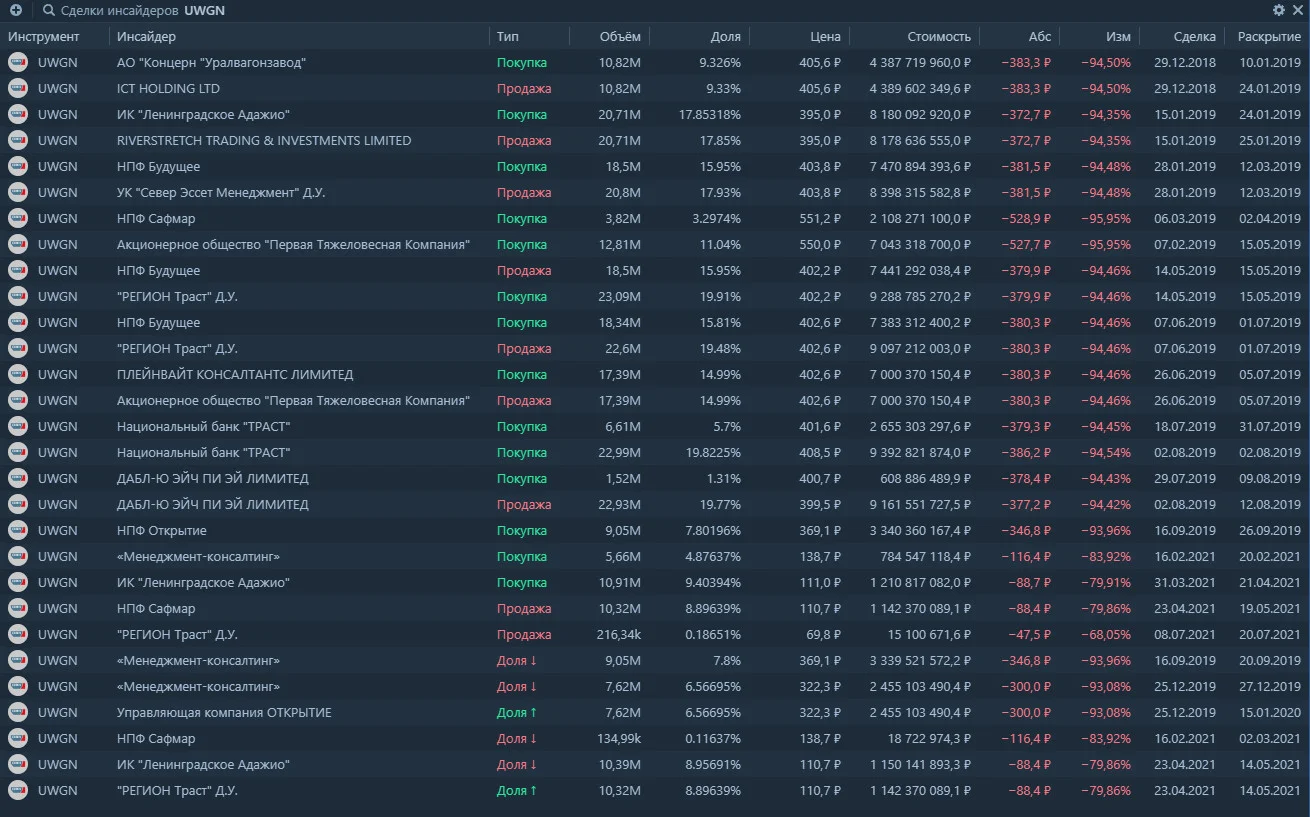Sort by the Тип column header

(x=508, y=37)
